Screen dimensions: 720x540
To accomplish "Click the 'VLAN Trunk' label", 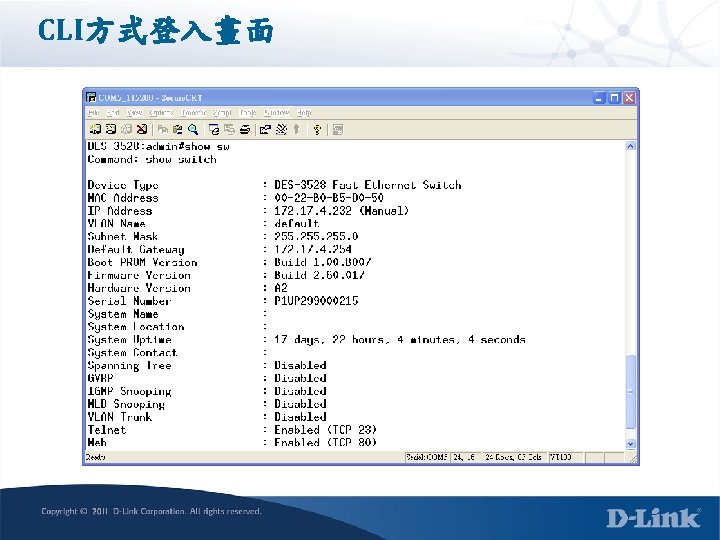I will point(120,417).
